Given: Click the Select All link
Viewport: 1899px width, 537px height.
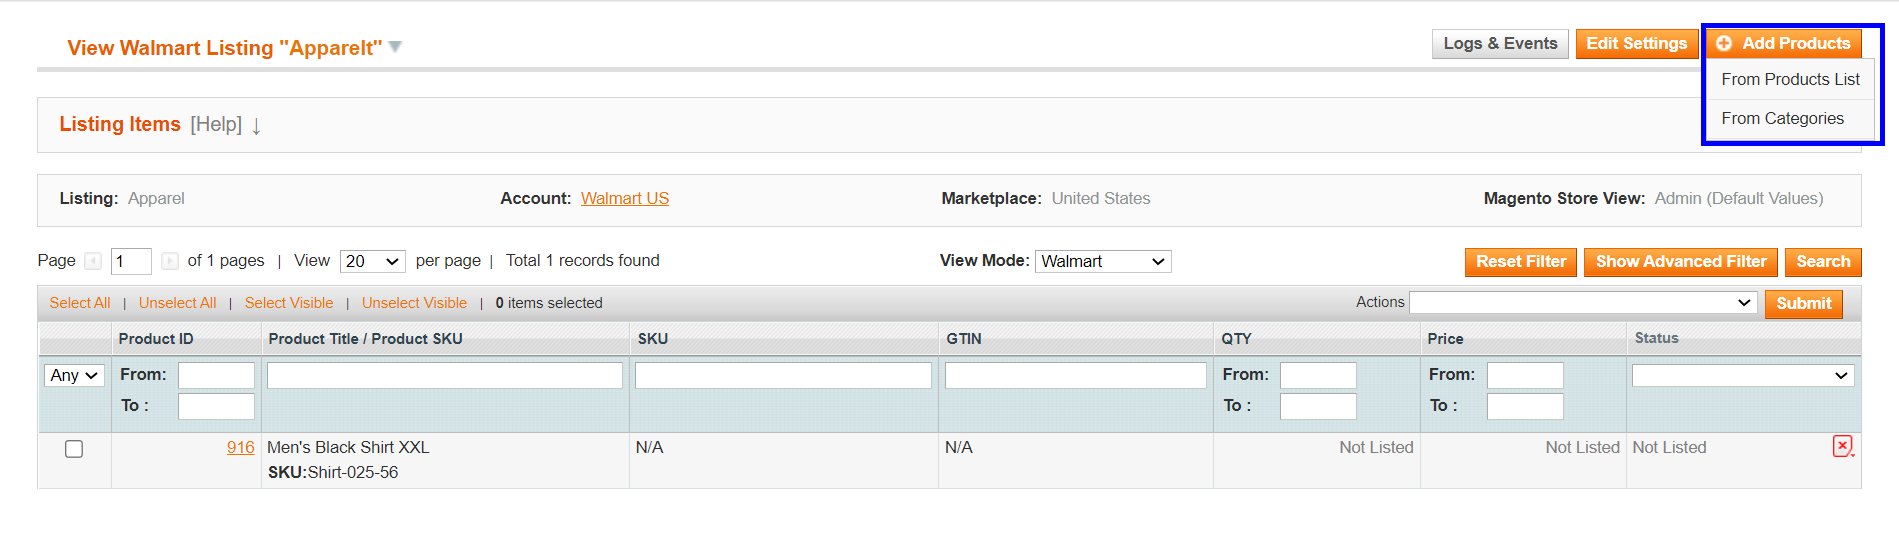Looking at the screenshot, I should click(x=80, y=303).
